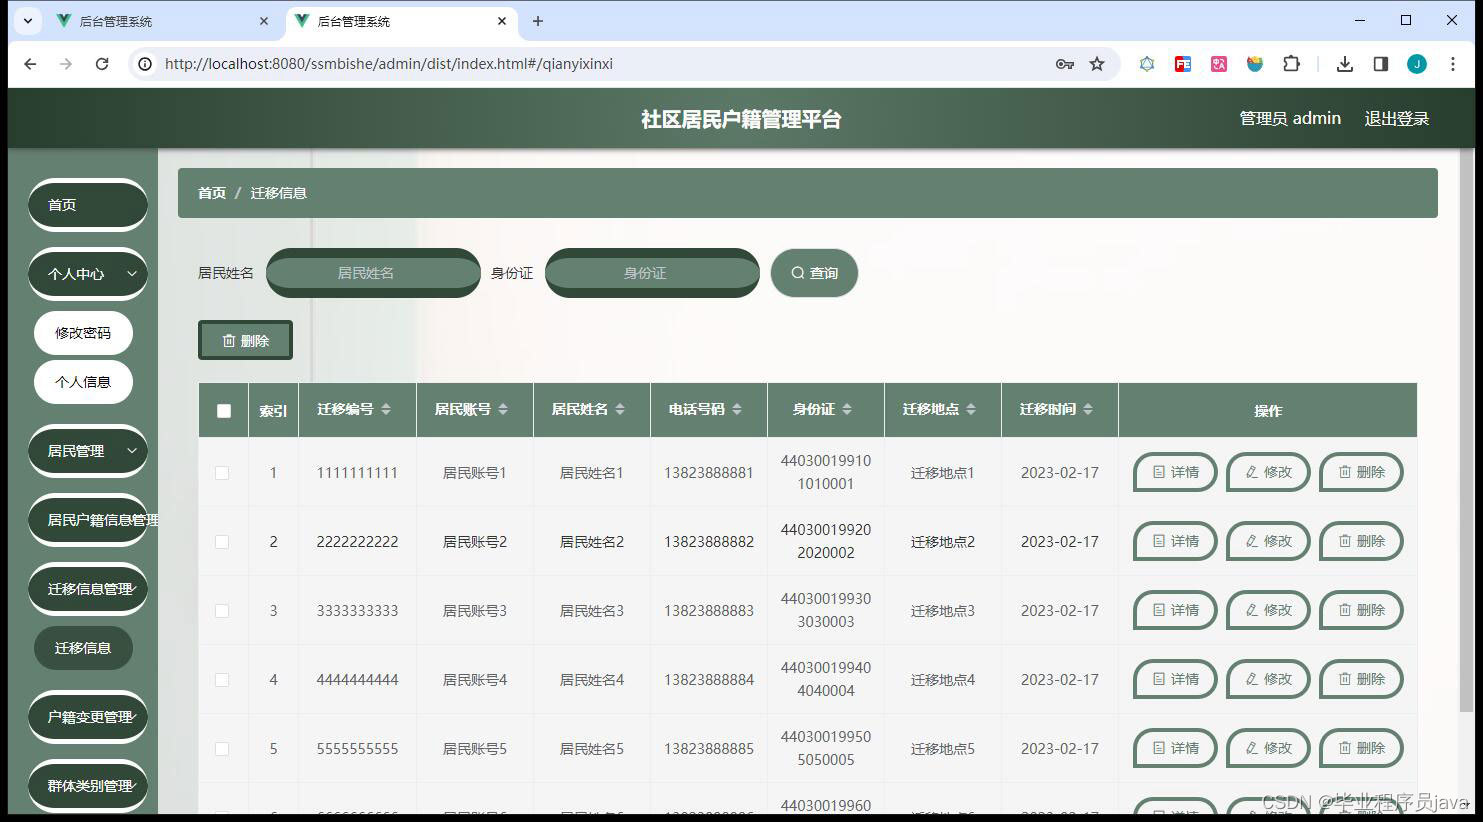Open the Chrome profile avatar

[1417, 64]
